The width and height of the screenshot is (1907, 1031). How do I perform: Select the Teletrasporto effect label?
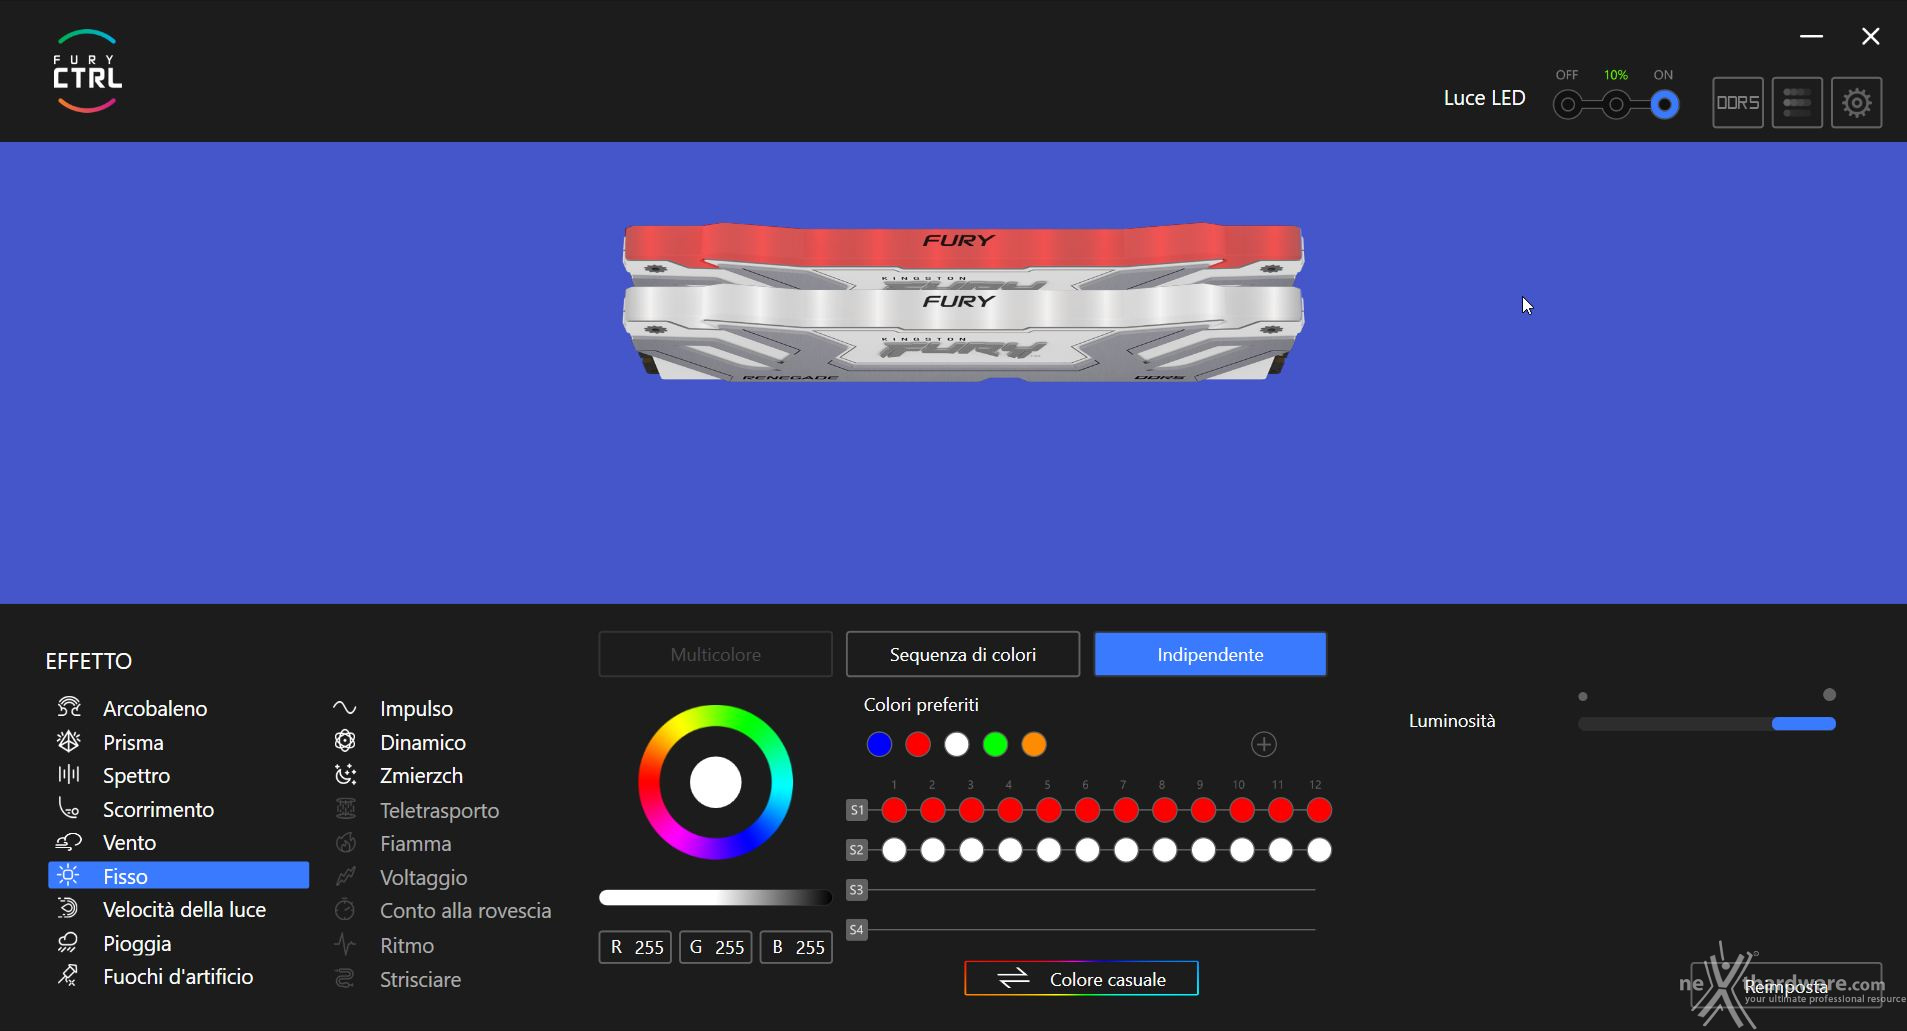[x=439, y=810]
